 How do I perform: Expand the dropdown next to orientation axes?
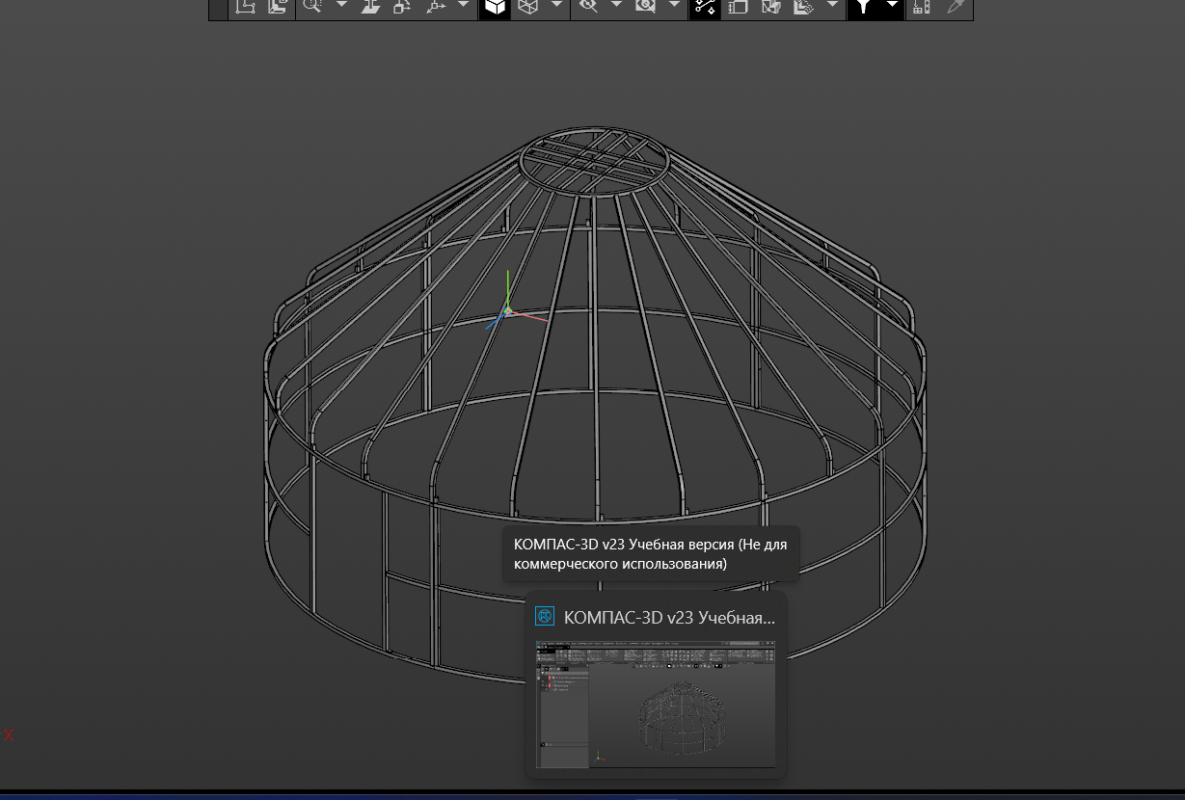pos(463,6)
